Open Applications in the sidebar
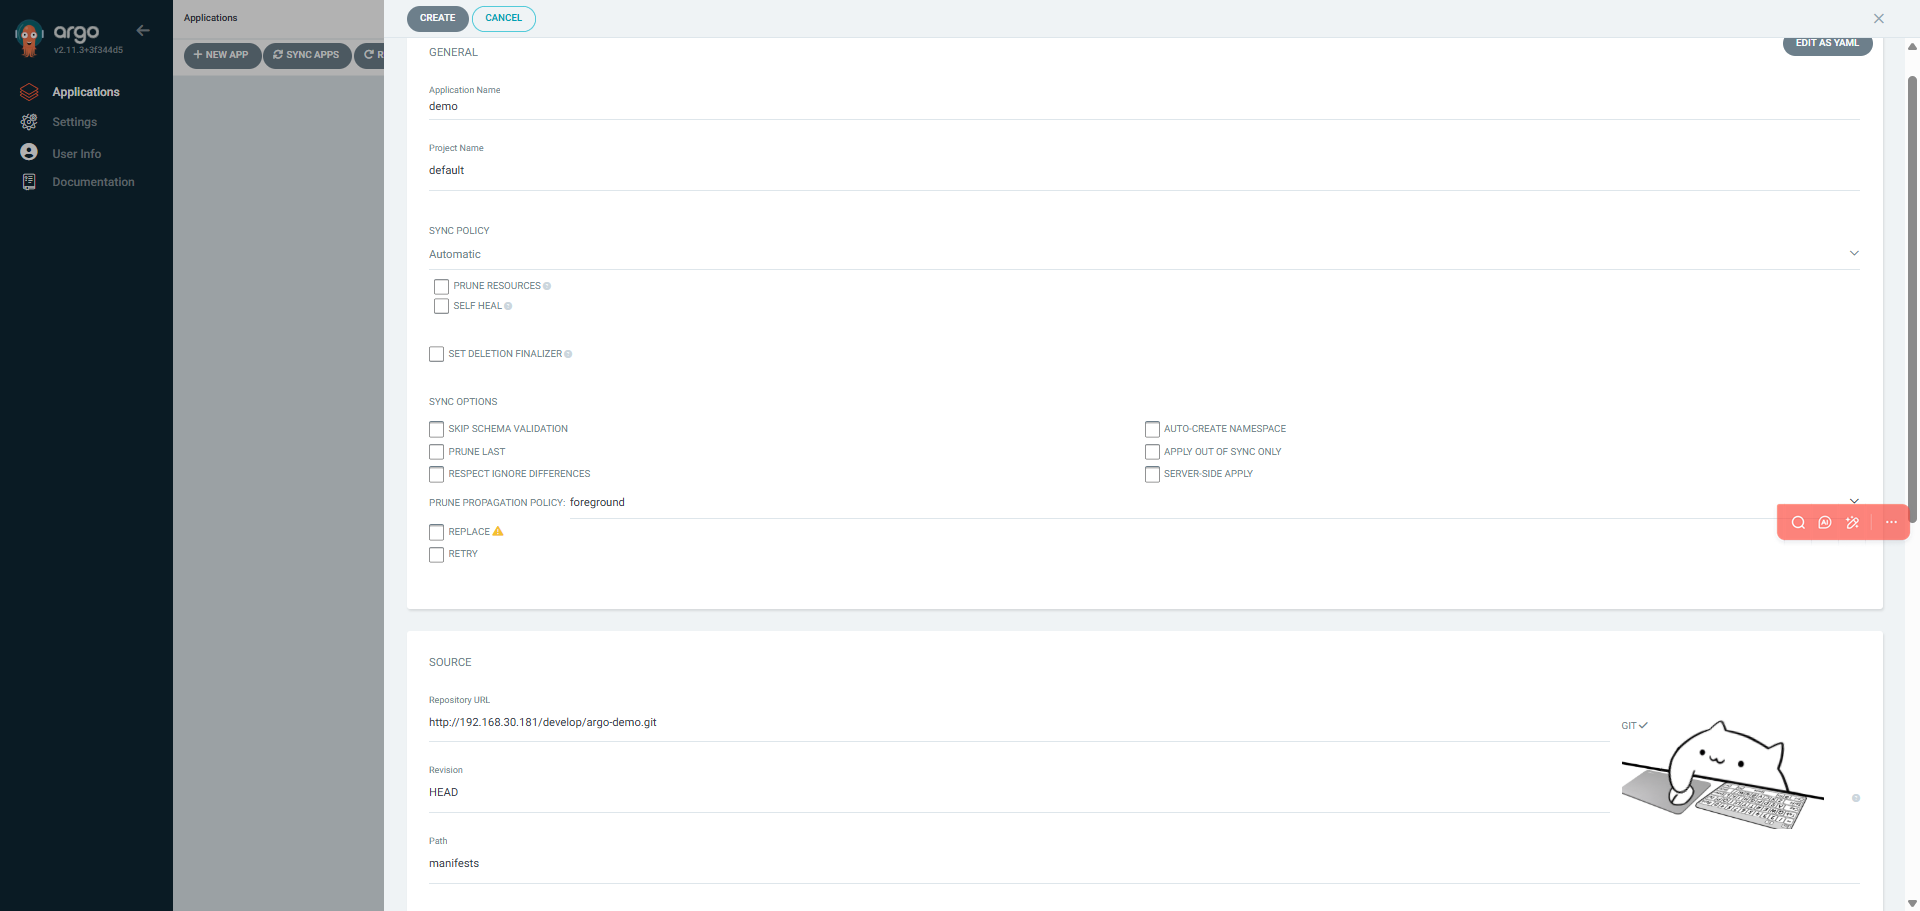This screenshot has height=911, width=1920. [x=86, y=92]
